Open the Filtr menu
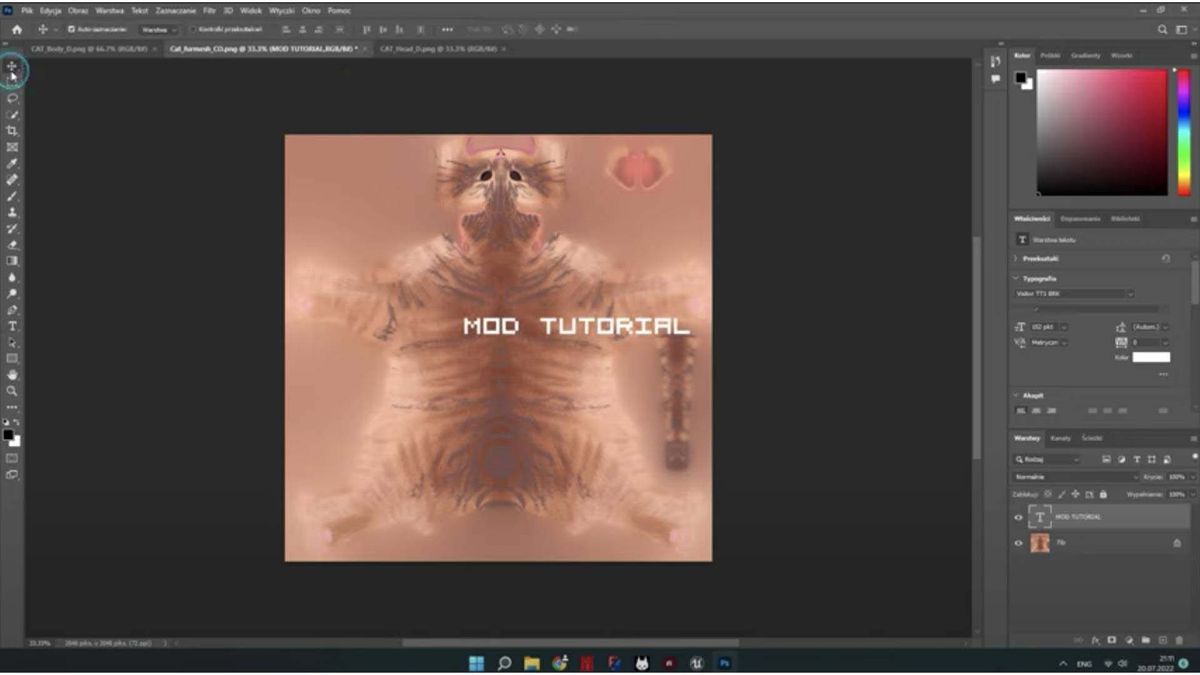 (209, 10)
